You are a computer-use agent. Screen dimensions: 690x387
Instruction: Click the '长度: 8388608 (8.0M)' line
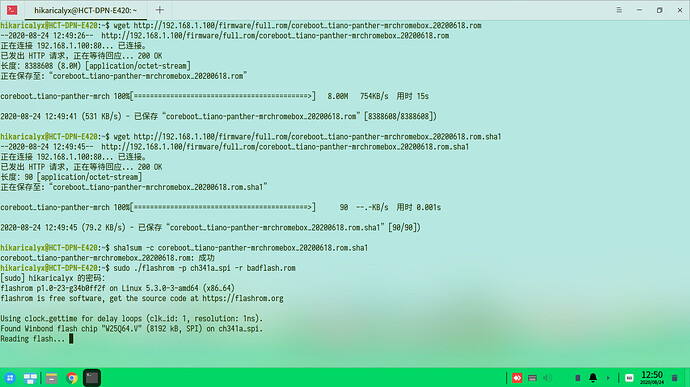pos(95,66)
